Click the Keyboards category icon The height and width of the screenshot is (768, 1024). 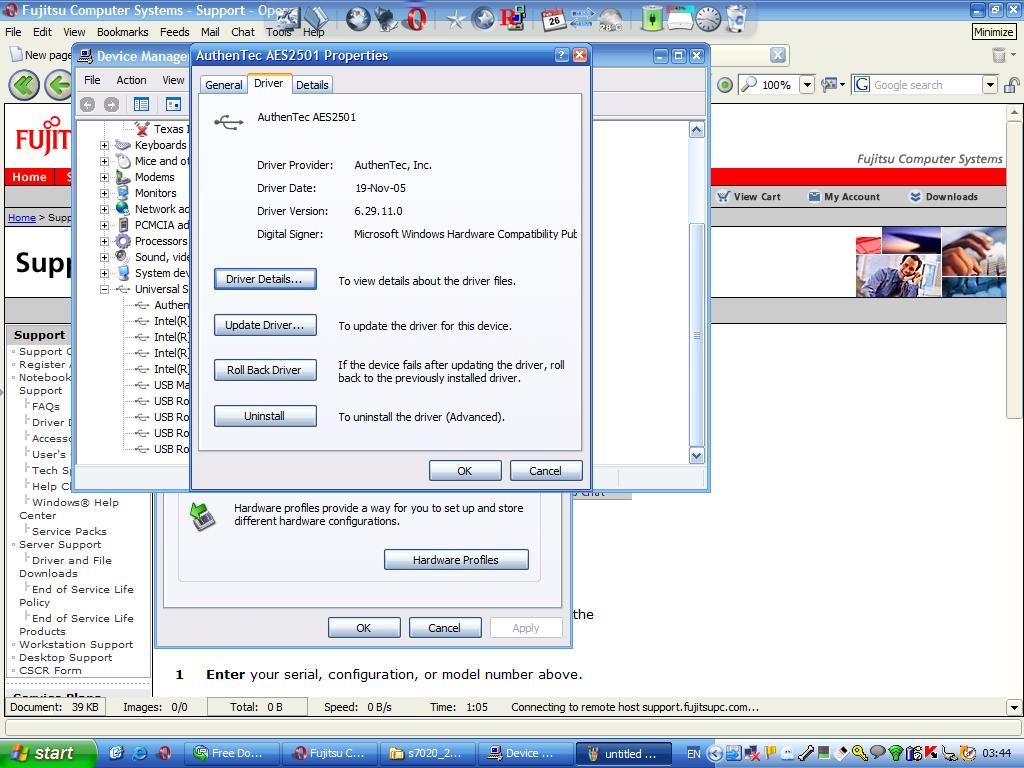pos(123,145)
